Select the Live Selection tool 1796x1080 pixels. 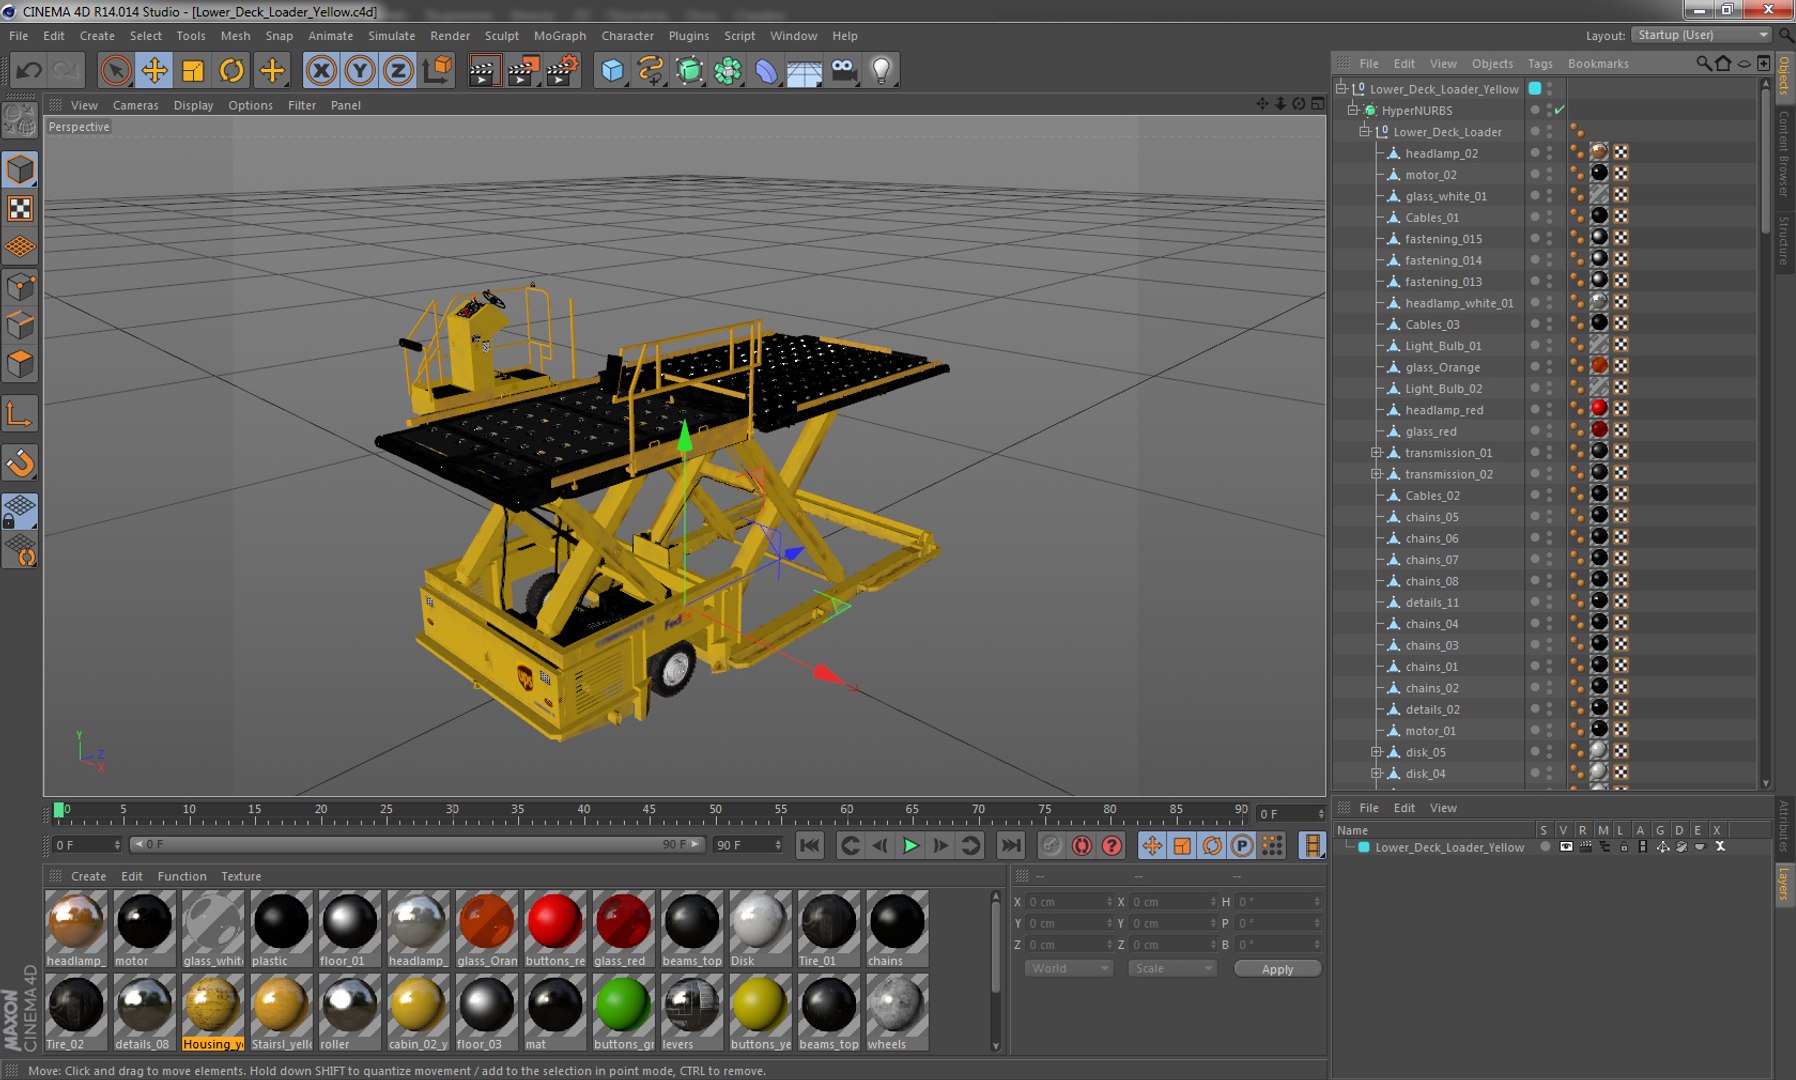pos(116,70)
